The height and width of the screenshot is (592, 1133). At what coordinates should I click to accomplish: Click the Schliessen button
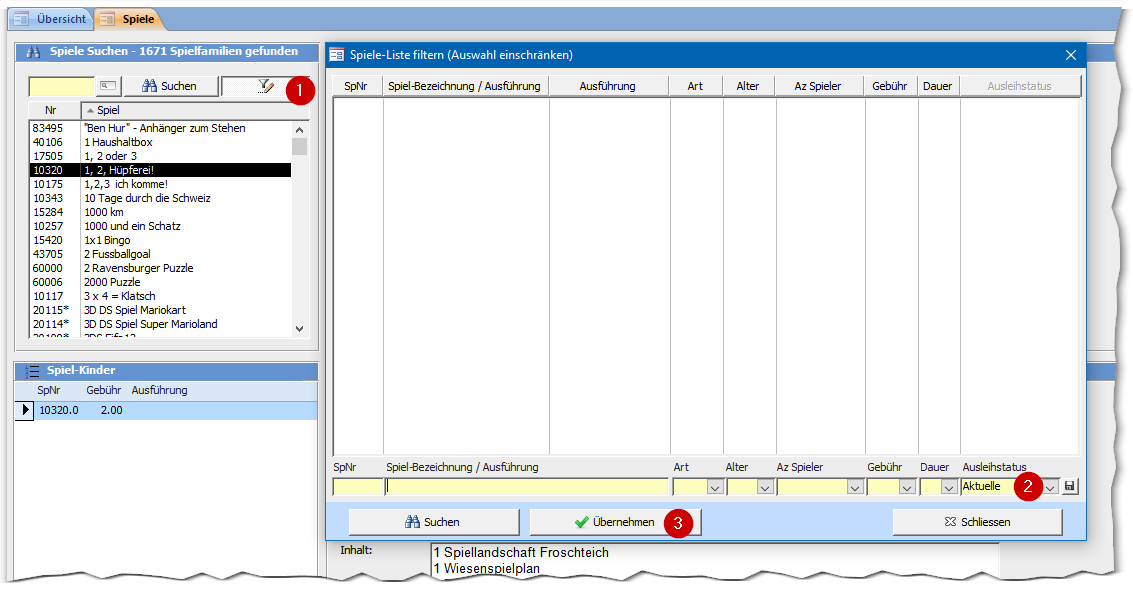978,522
